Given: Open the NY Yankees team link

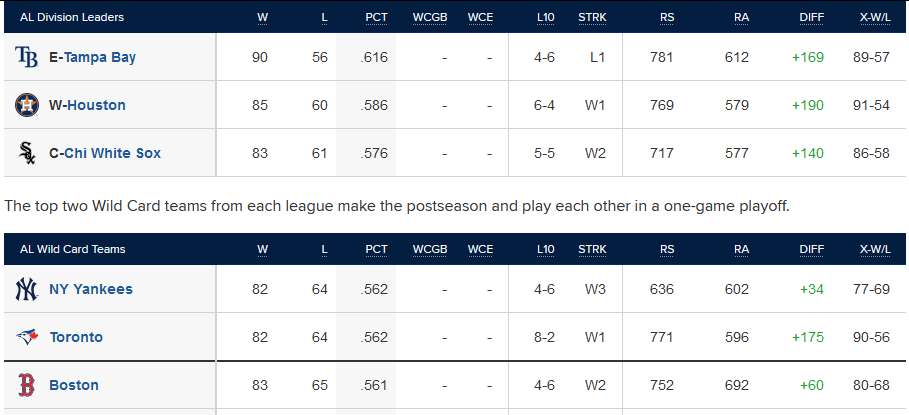Looking at the screenshot, I should point(91,289).
